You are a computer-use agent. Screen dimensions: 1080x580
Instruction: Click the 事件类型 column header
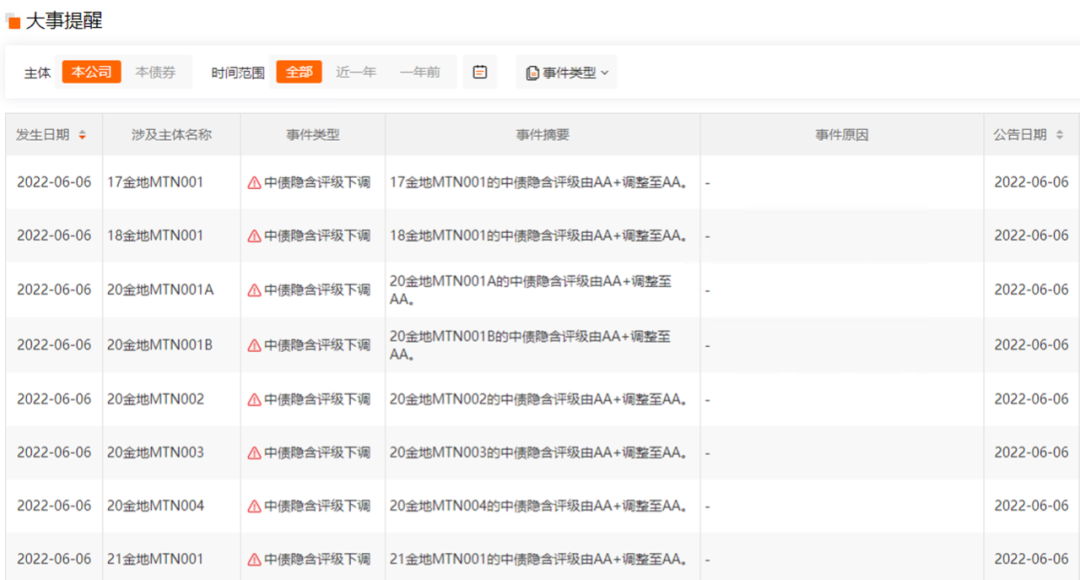[x=313, y=135]
